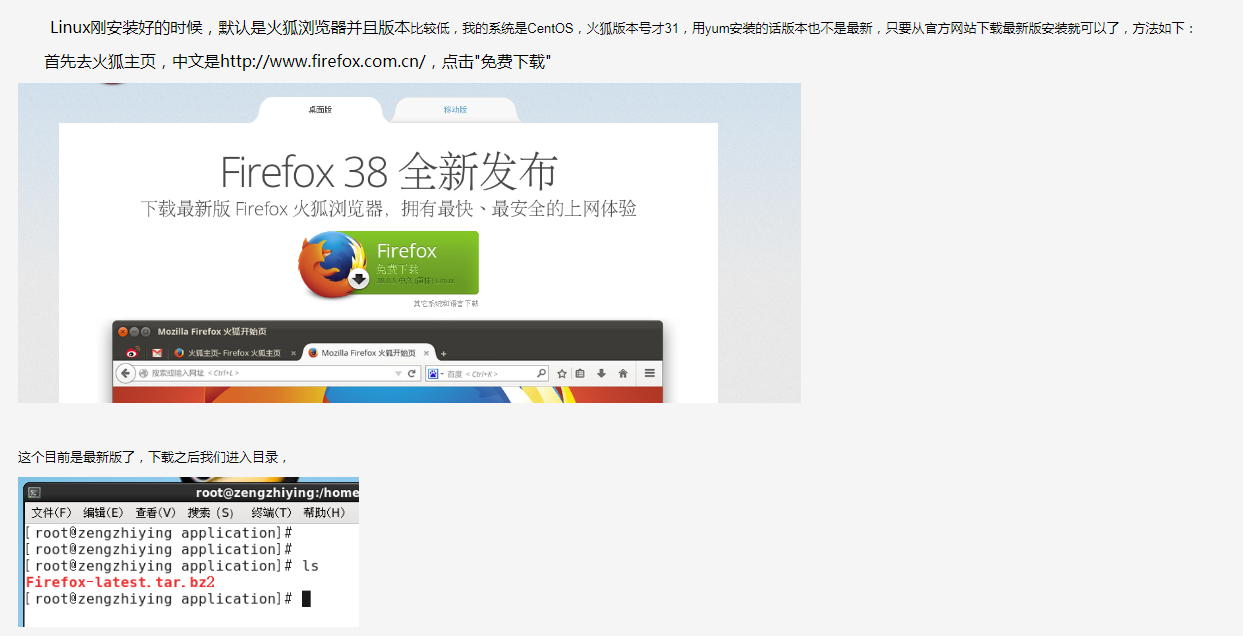Click the 'ls' command text in terminal
1243x636 pixels.
310,566
